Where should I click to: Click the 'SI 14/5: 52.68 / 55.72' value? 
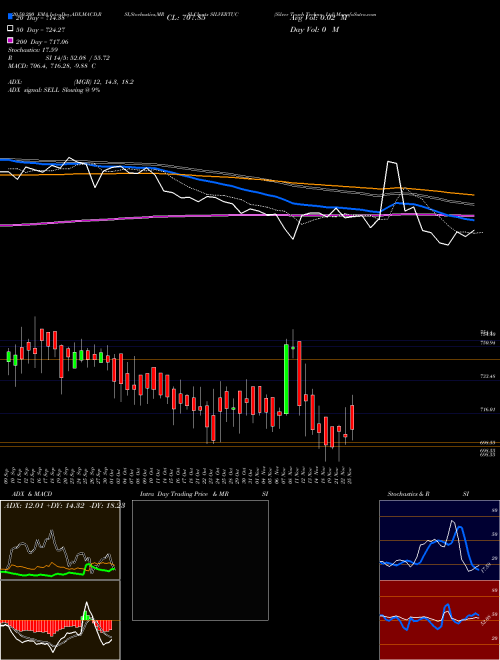(77, 58)
